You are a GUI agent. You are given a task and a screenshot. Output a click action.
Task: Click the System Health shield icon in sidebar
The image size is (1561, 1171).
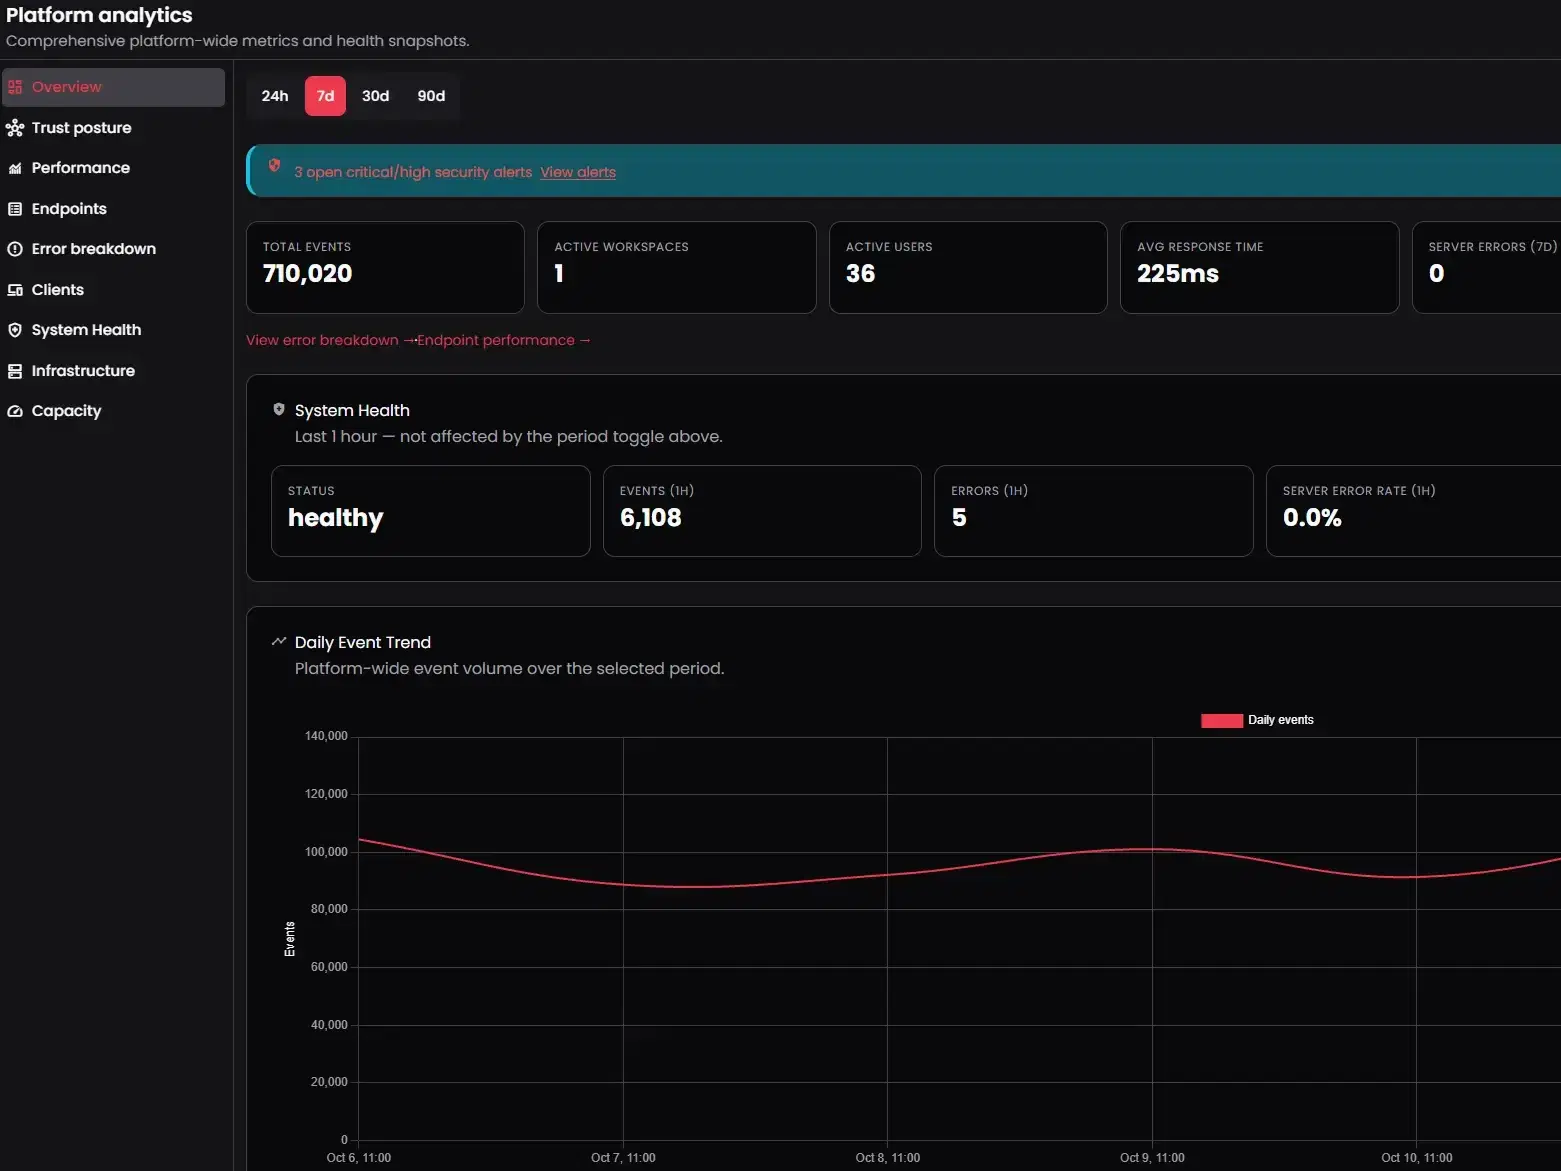[x=15, y=330]
